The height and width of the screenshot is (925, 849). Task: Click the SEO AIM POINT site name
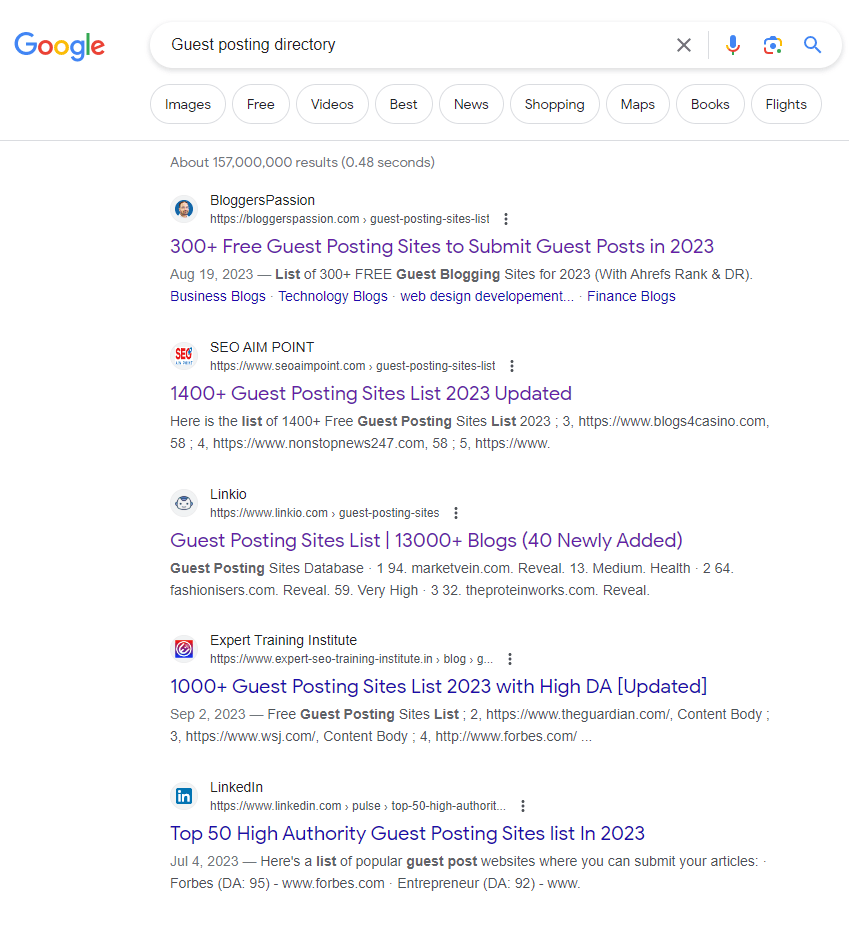coord(262,347)
